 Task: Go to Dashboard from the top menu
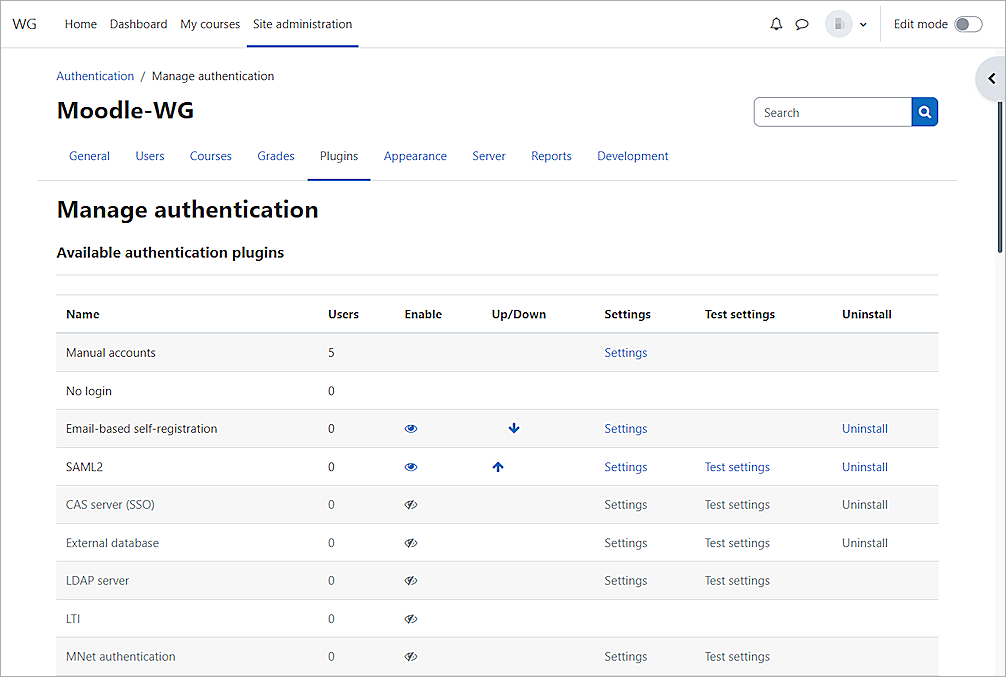tap(138, 24)
